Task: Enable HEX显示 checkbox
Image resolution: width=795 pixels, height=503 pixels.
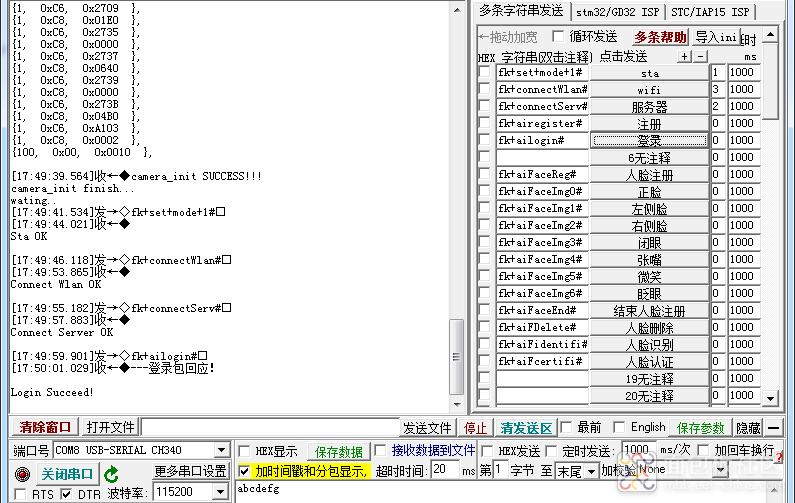Action: point(244,451)
